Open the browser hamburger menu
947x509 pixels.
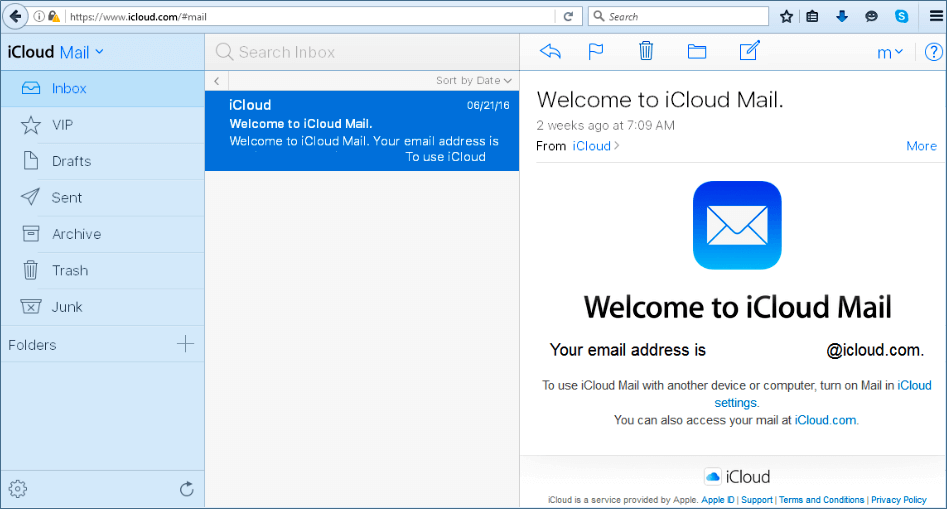(x=936, y=16)
